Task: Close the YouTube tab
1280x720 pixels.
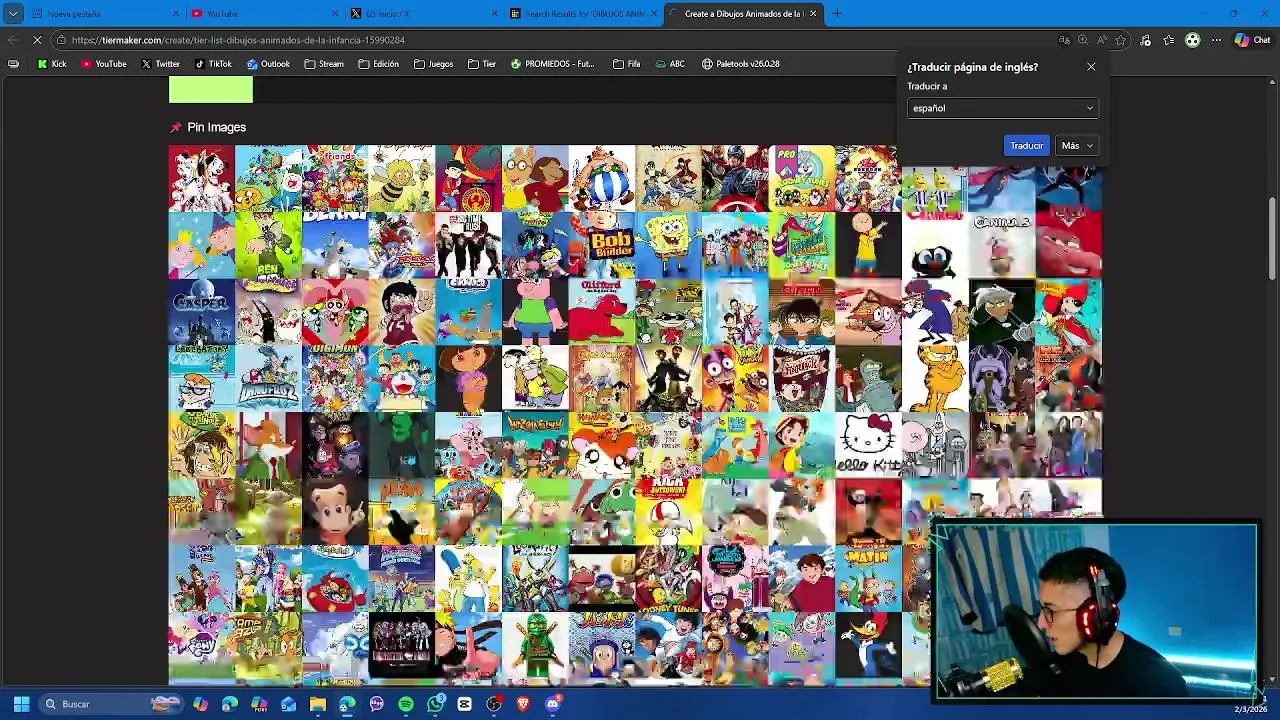Action: click(336, 14)
